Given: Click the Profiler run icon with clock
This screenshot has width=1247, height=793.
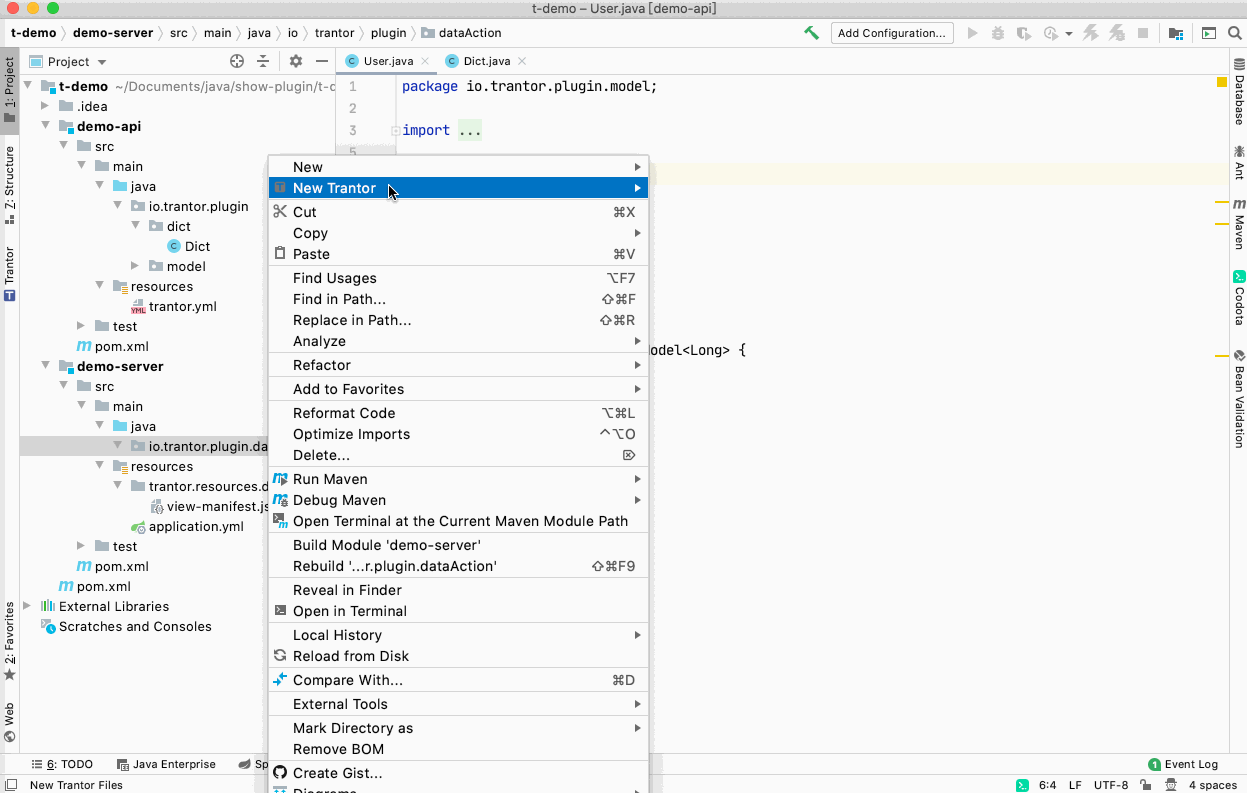Looking at the screenshot, I should 1050,33.
